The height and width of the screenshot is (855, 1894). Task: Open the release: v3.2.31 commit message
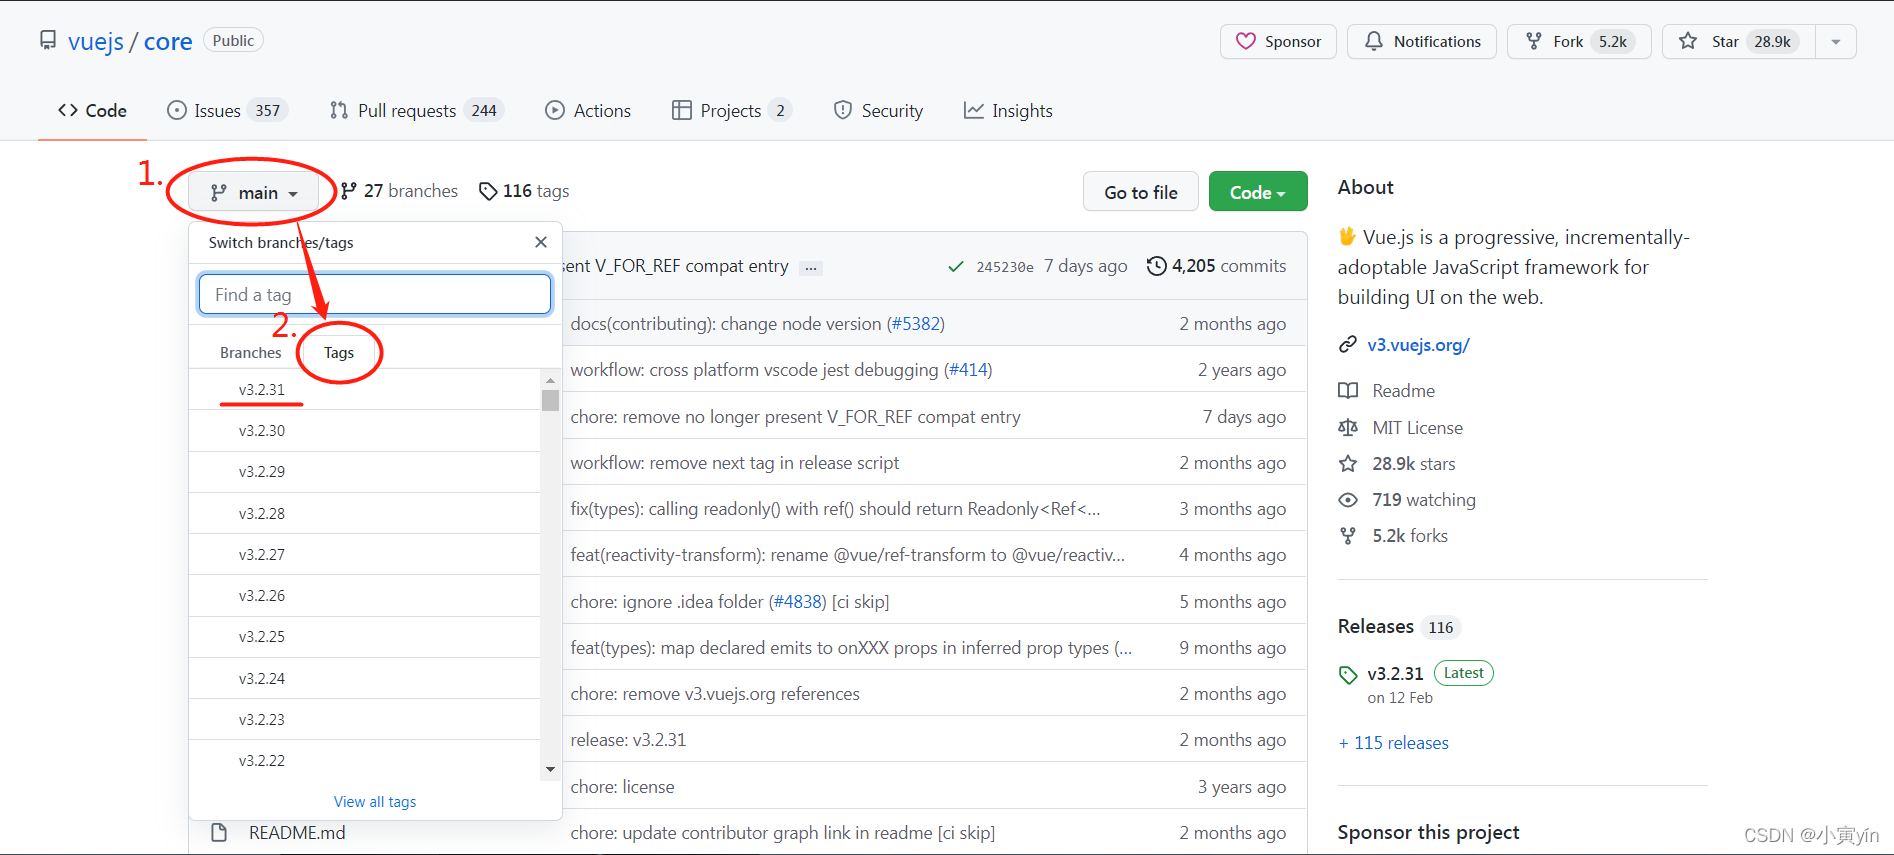[x=628, y=740]
